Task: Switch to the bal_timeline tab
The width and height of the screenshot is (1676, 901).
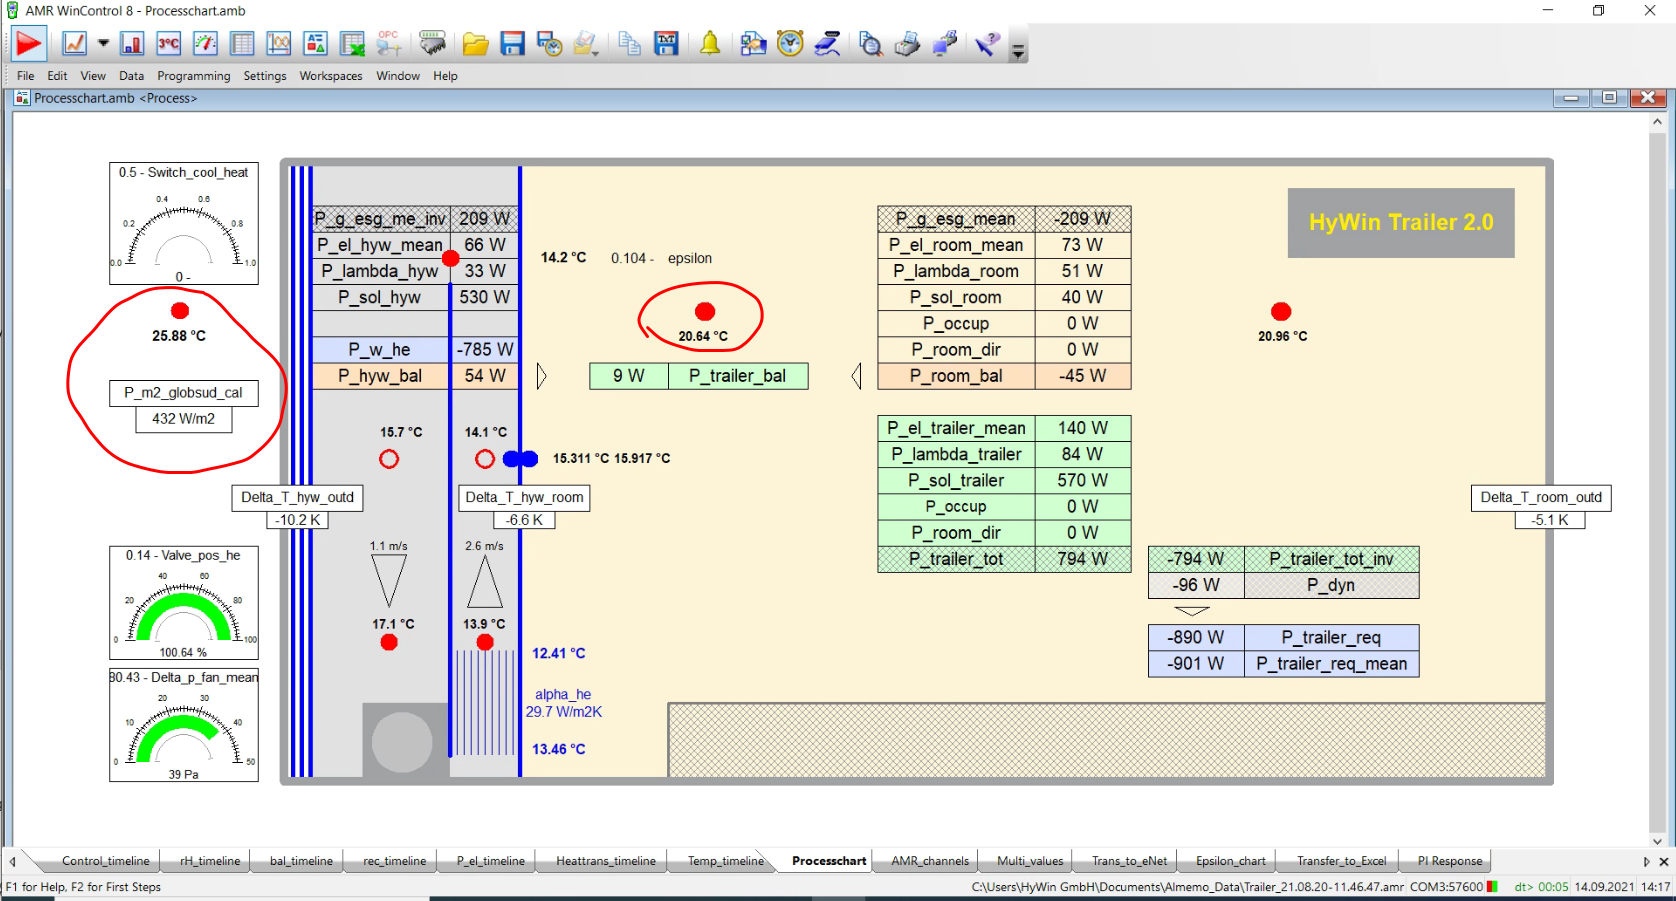Action: 301,861
